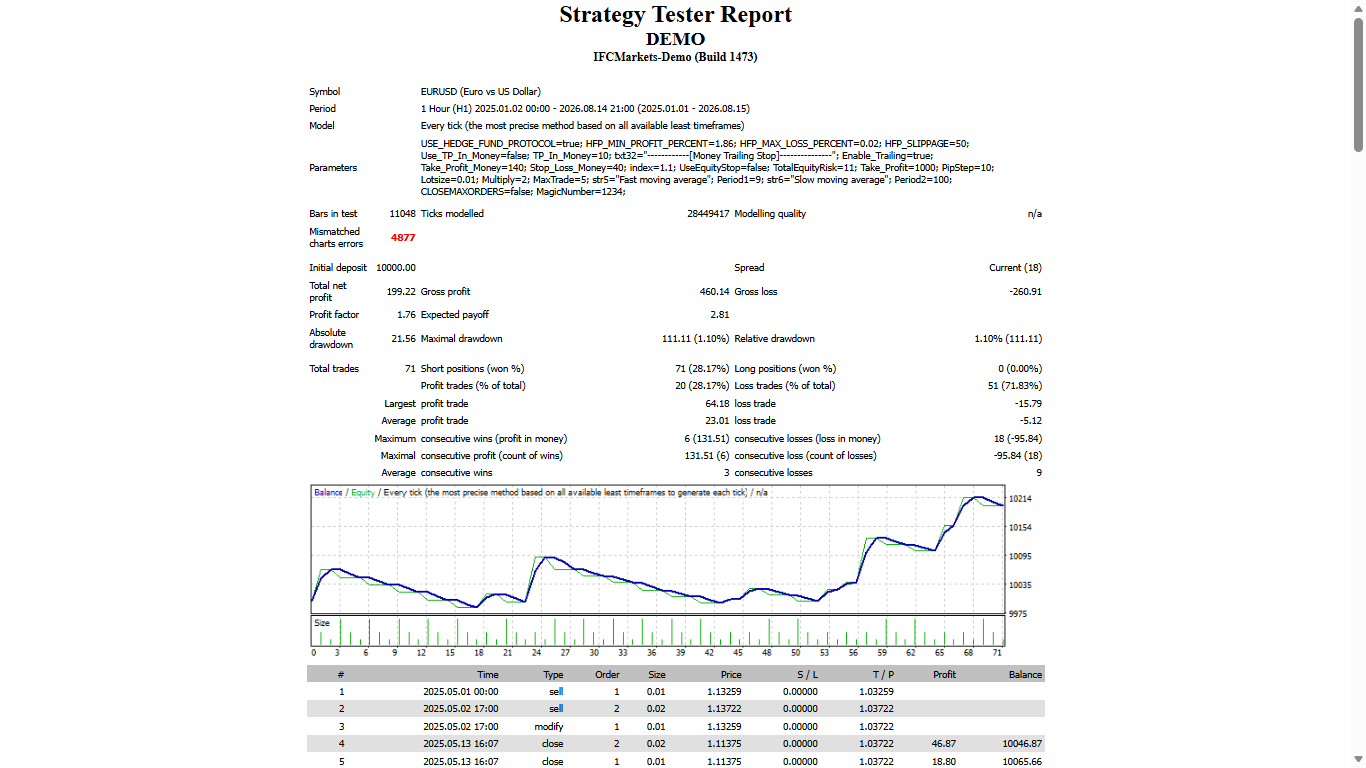Click the Time column header

[x=487, y=675]
